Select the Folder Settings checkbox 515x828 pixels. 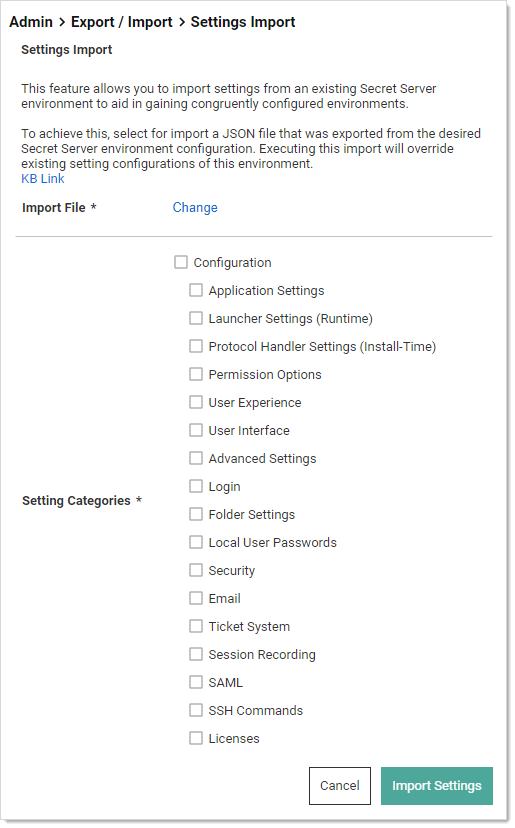(x=196, y=514)
